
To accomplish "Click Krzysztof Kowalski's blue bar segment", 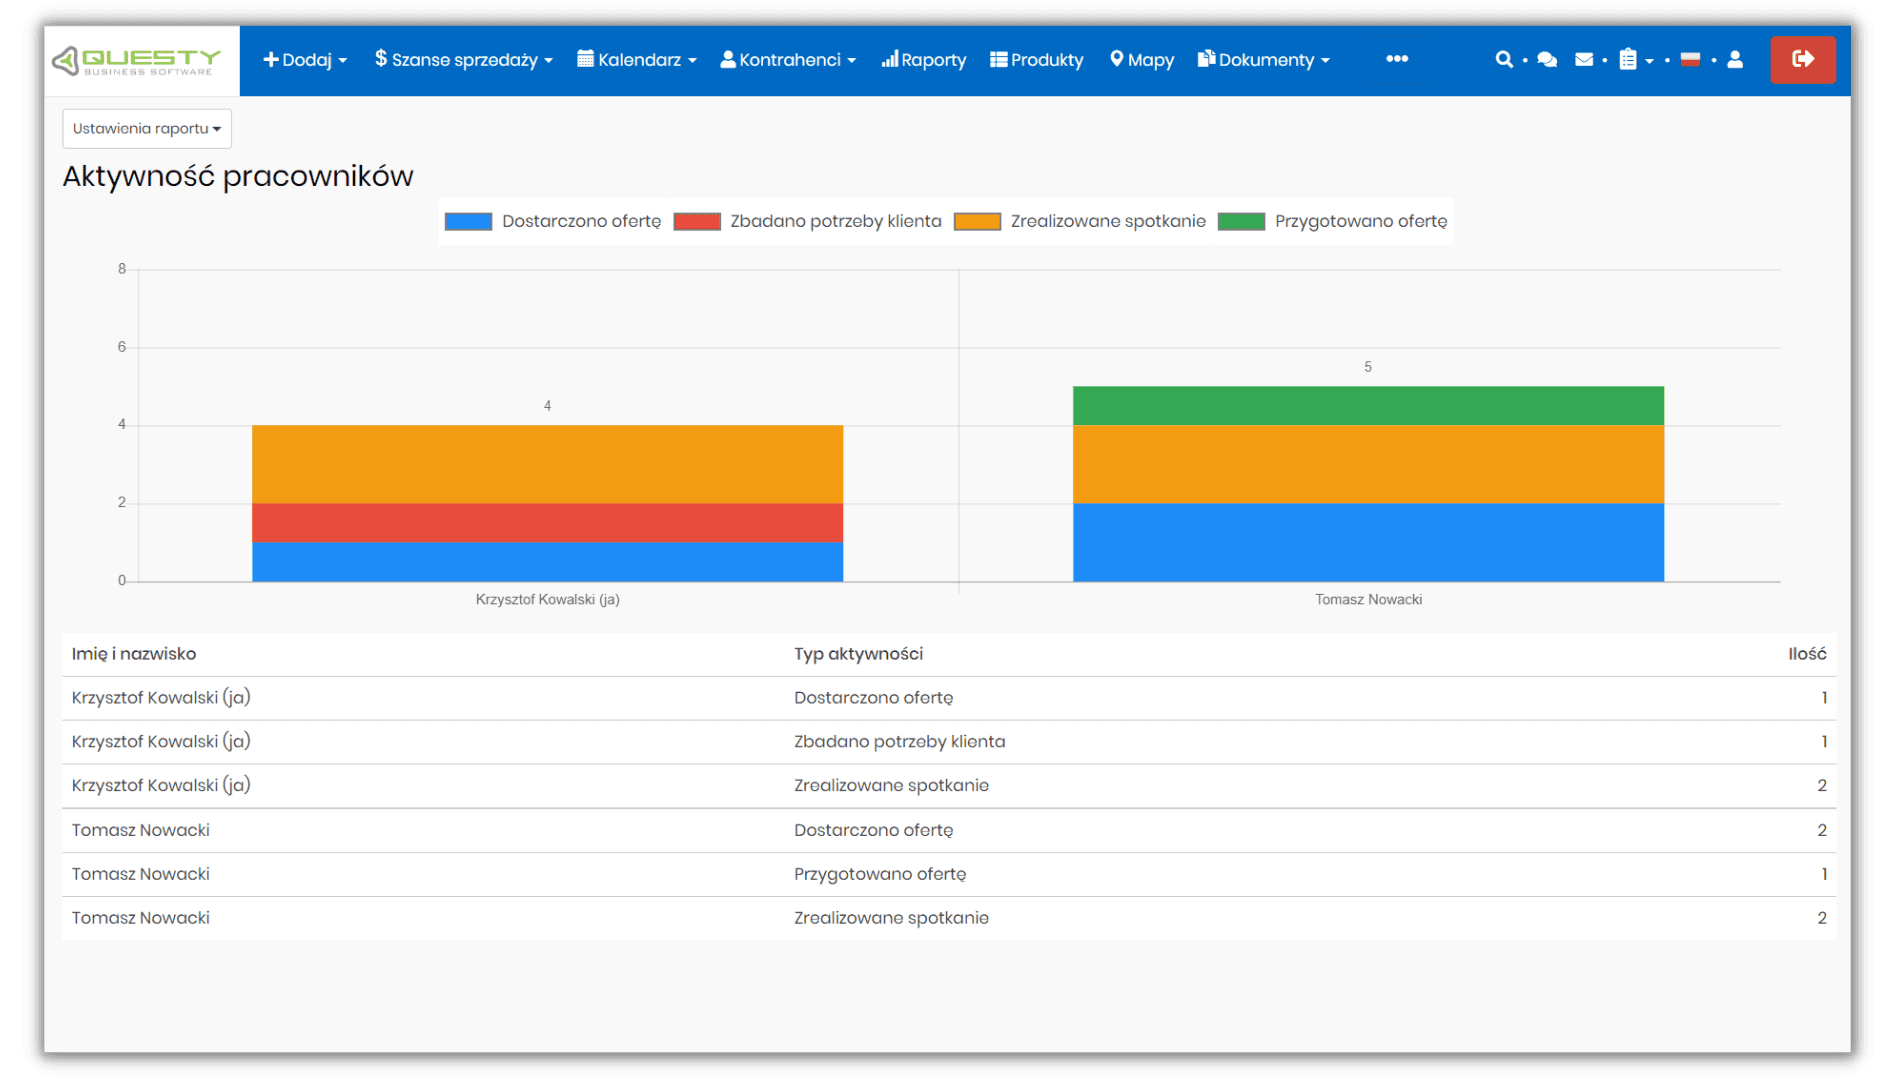I will [x=547, y=561].
